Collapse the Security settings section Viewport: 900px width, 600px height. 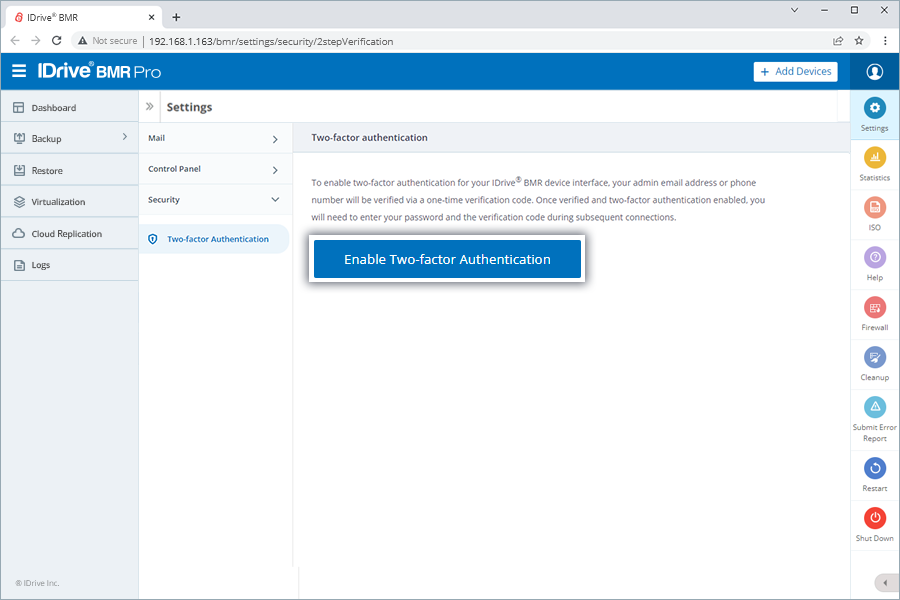[x=215, y=200]
